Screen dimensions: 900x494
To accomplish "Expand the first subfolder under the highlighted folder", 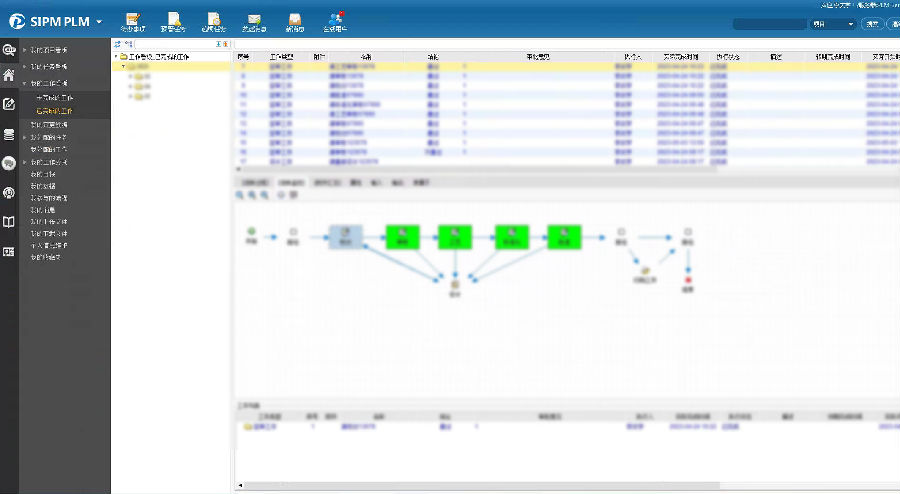I will 131,76.
